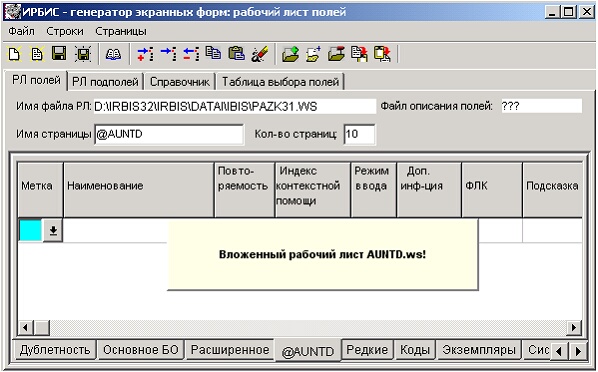Click the Повторяемость column header
This screenshot has width=598, height=372.
point(245,190)
